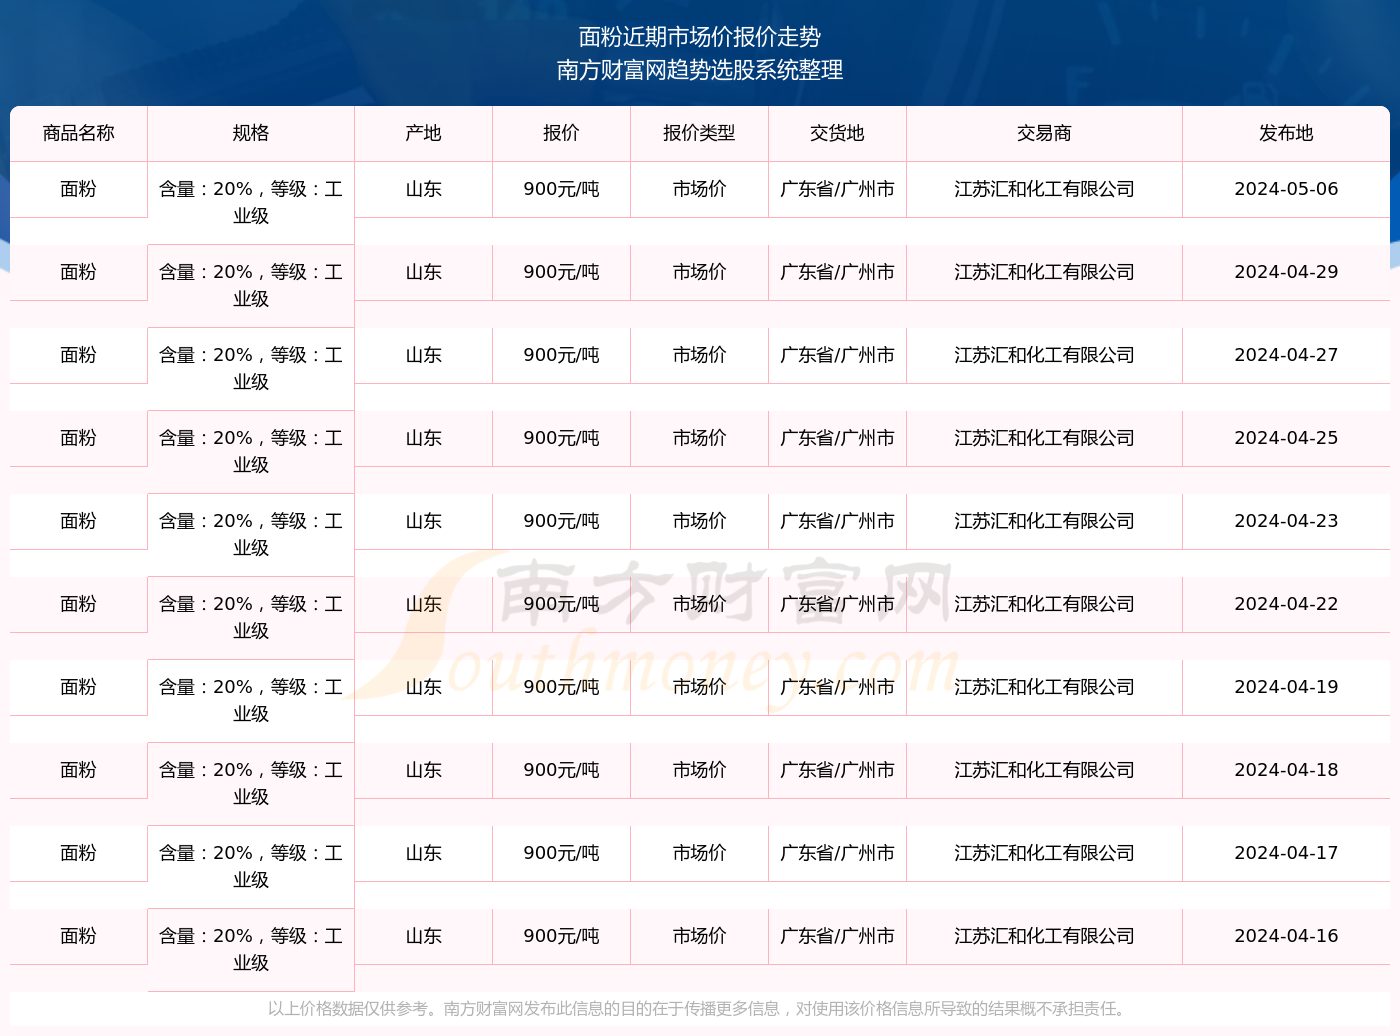Click the 规格 cell in the 2024-04-27 row
This screenshot has width=1400, height=1036.
click(x=251, y=369)
